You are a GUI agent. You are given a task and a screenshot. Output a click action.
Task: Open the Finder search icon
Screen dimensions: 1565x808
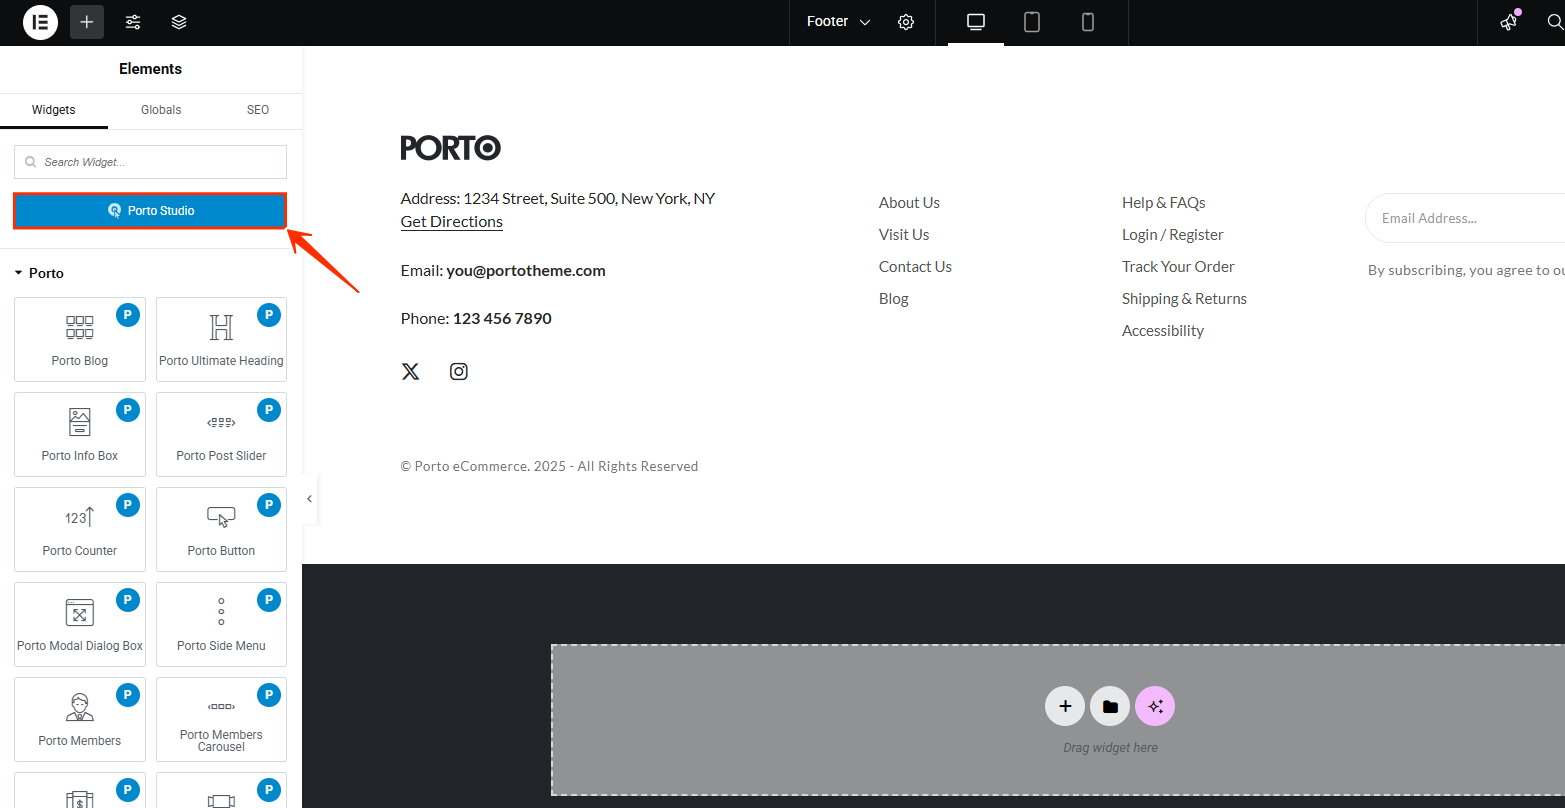click(1555, 22)
